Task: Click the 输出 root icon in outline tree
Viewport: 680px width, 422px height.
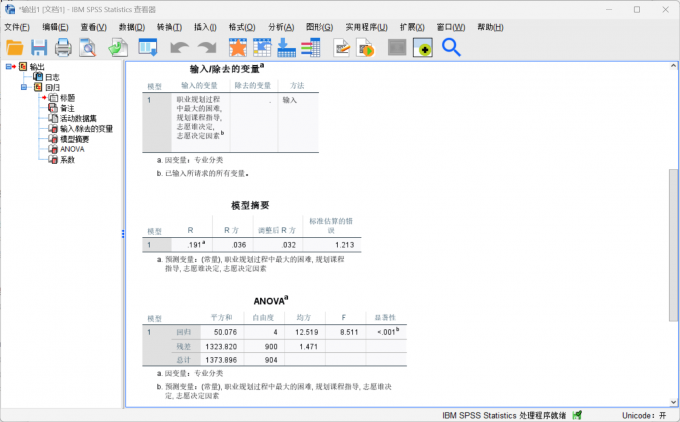Action: (x=23, y=66)
